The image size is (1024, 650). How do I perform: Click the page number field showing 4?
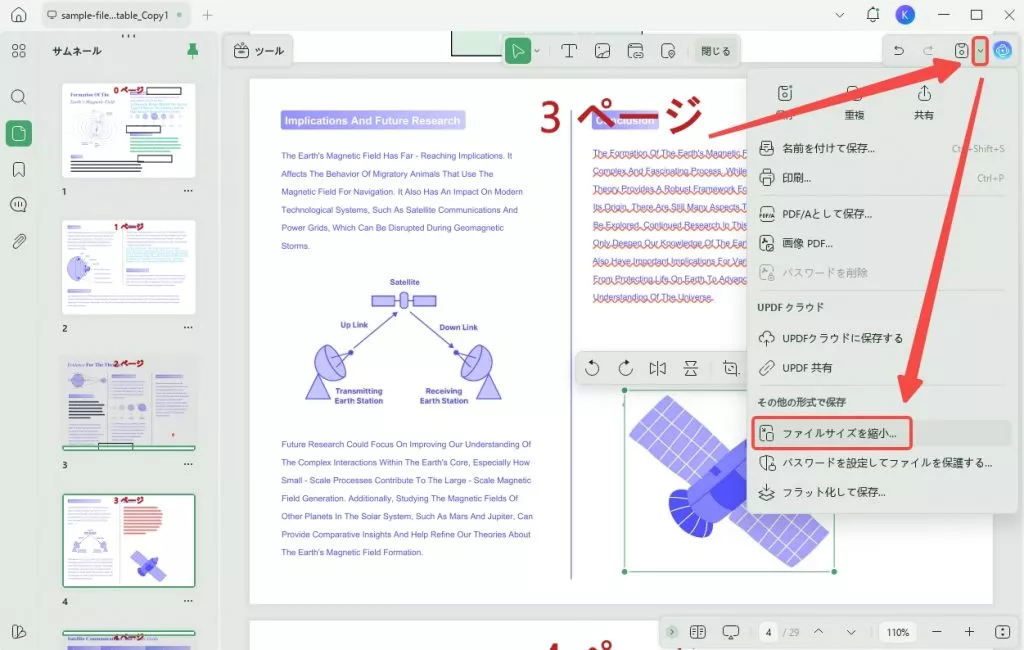(769, 632)
